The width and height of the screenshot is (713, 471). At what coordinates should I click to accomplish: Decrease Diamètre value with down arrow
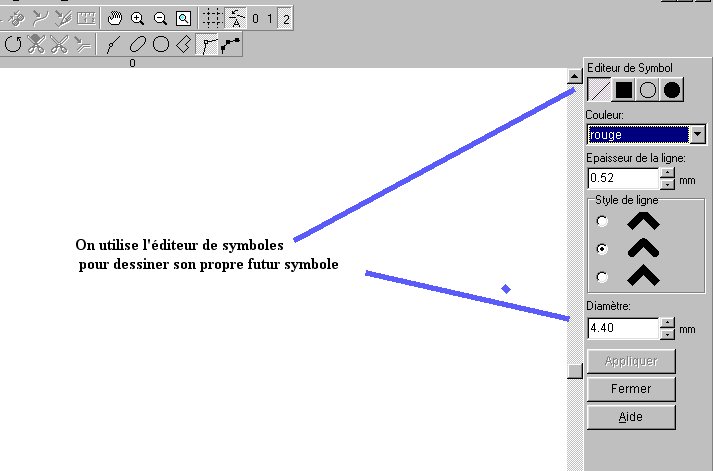click(668, 333)
